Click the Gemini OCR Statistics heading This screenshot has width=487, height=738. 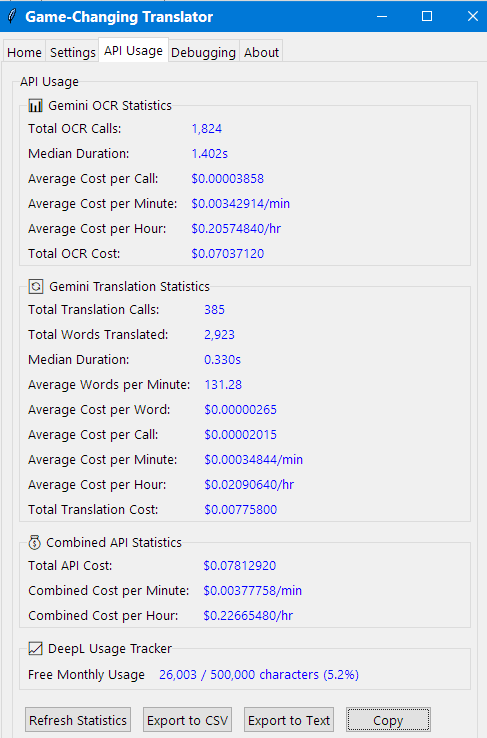(110, 105)
